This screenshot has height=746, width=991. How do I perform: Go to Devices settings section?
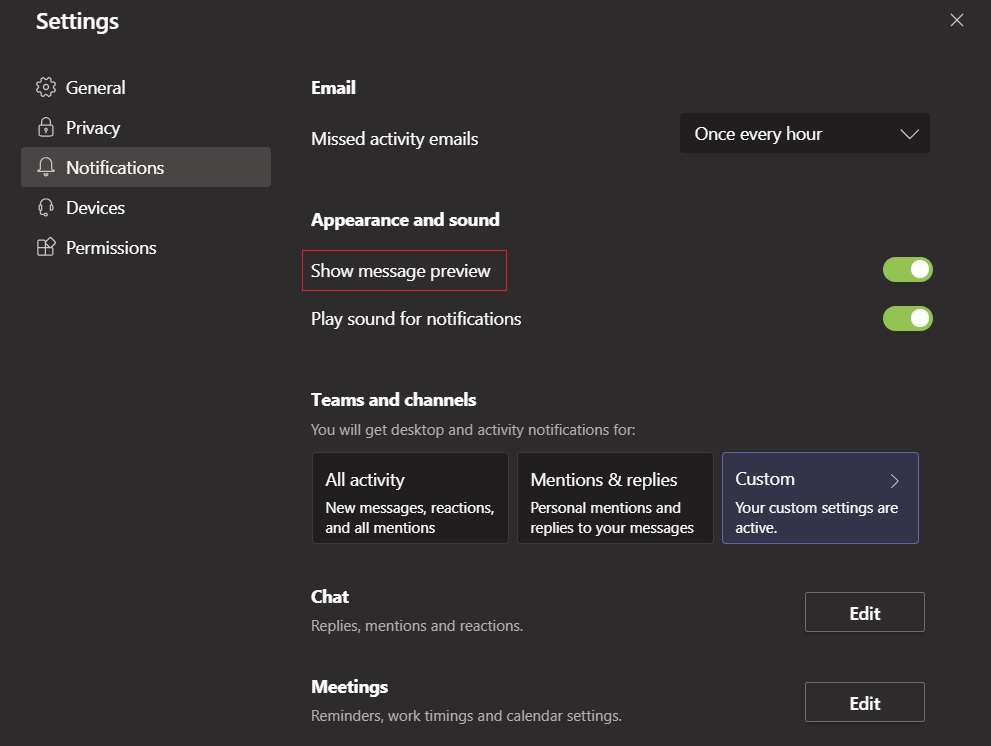(95, 208)
